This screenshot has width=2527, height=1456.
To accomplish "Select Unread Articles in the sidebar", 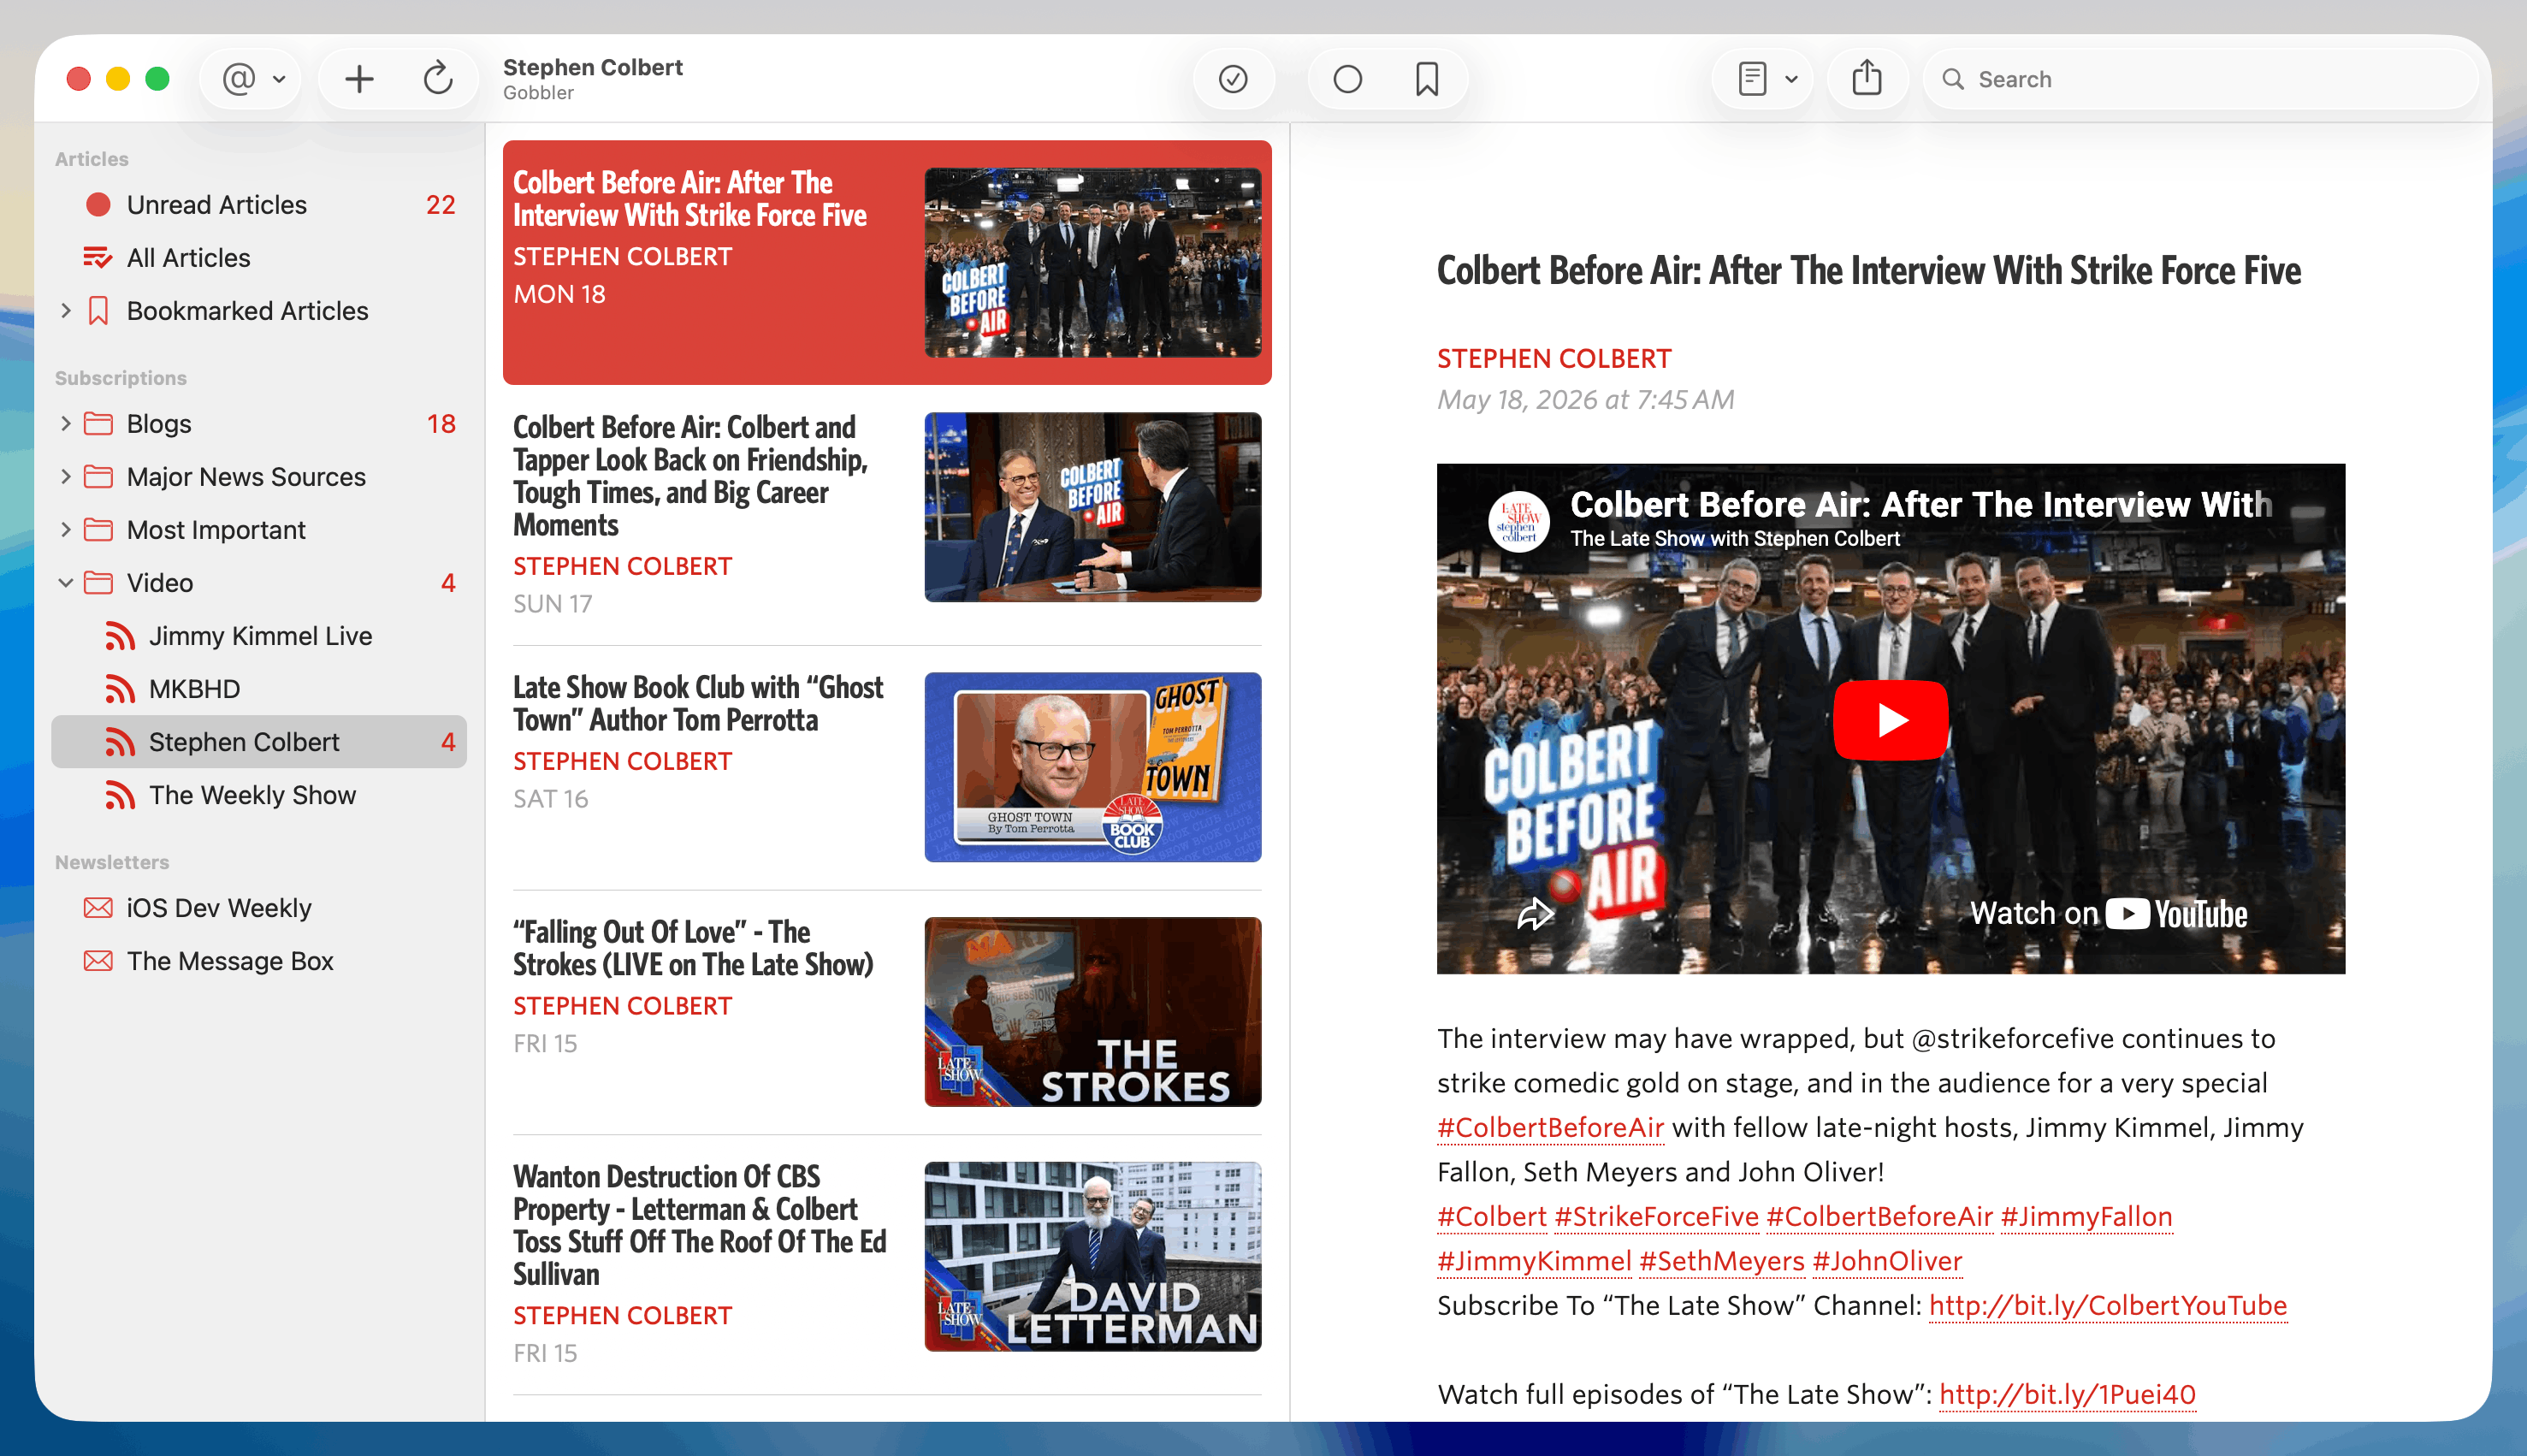I will coord(259,205).
